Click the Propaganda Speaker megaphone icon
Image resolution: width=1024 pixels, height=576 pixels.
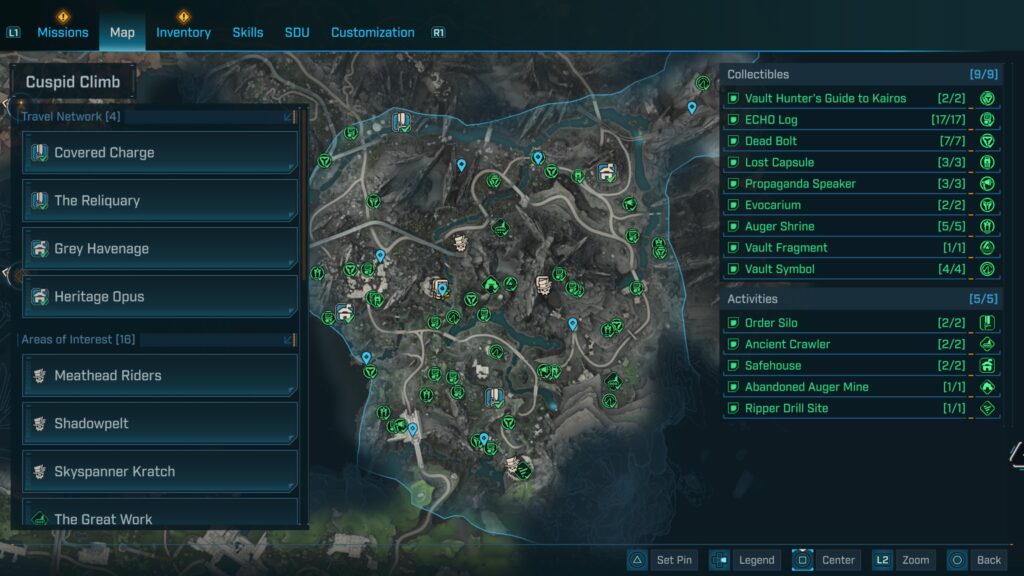(987, 184)
